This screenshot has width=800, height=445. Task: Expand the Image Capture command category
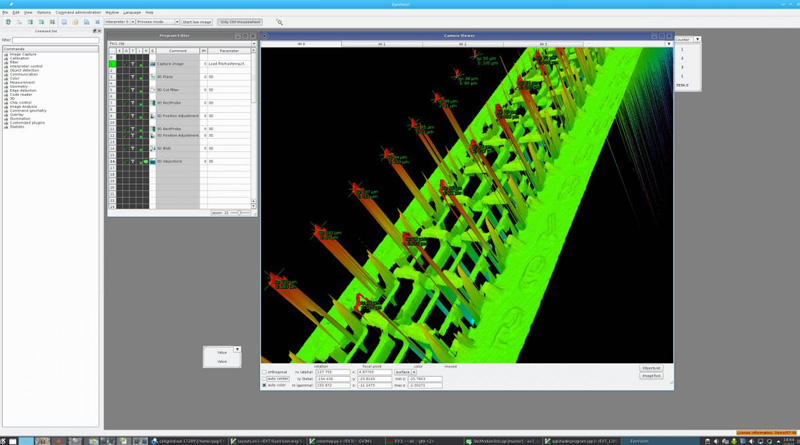(x=6, y=54)
